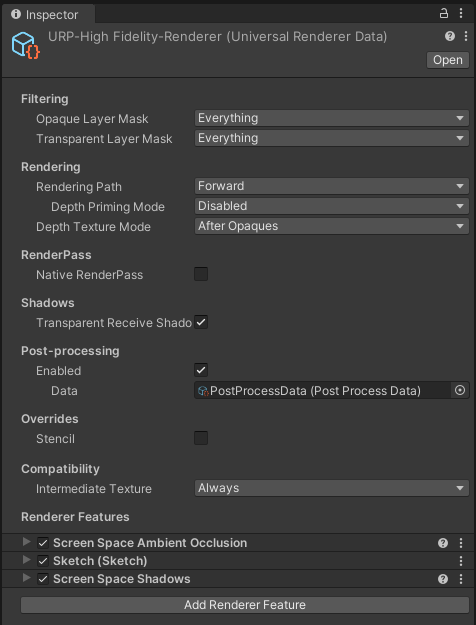
Task: Click the Compatibility section header
Action: pos(61,469)
